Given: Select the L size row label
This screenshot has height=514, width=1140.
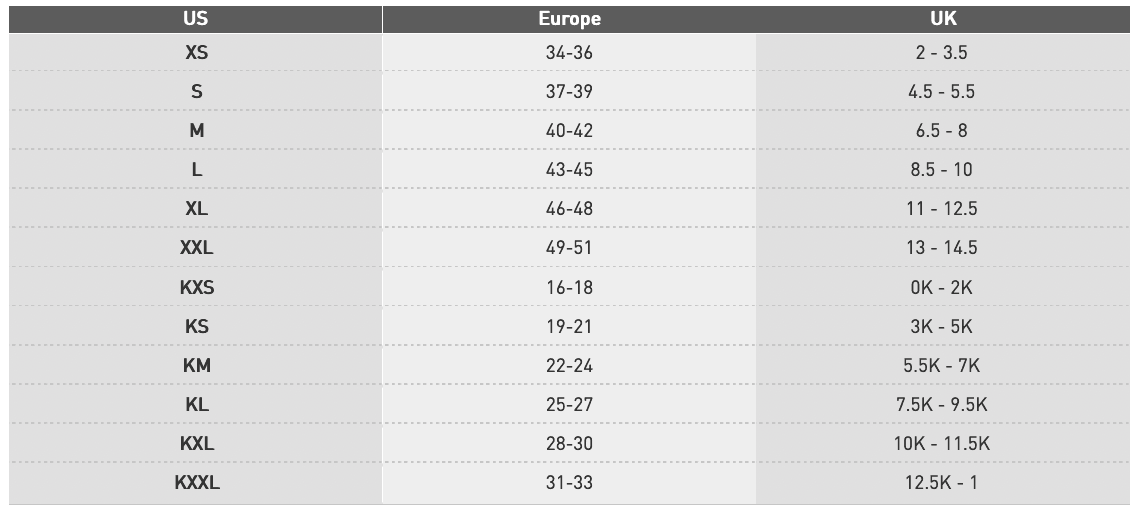Looking at the screenshot, I should tap(196, 169).
